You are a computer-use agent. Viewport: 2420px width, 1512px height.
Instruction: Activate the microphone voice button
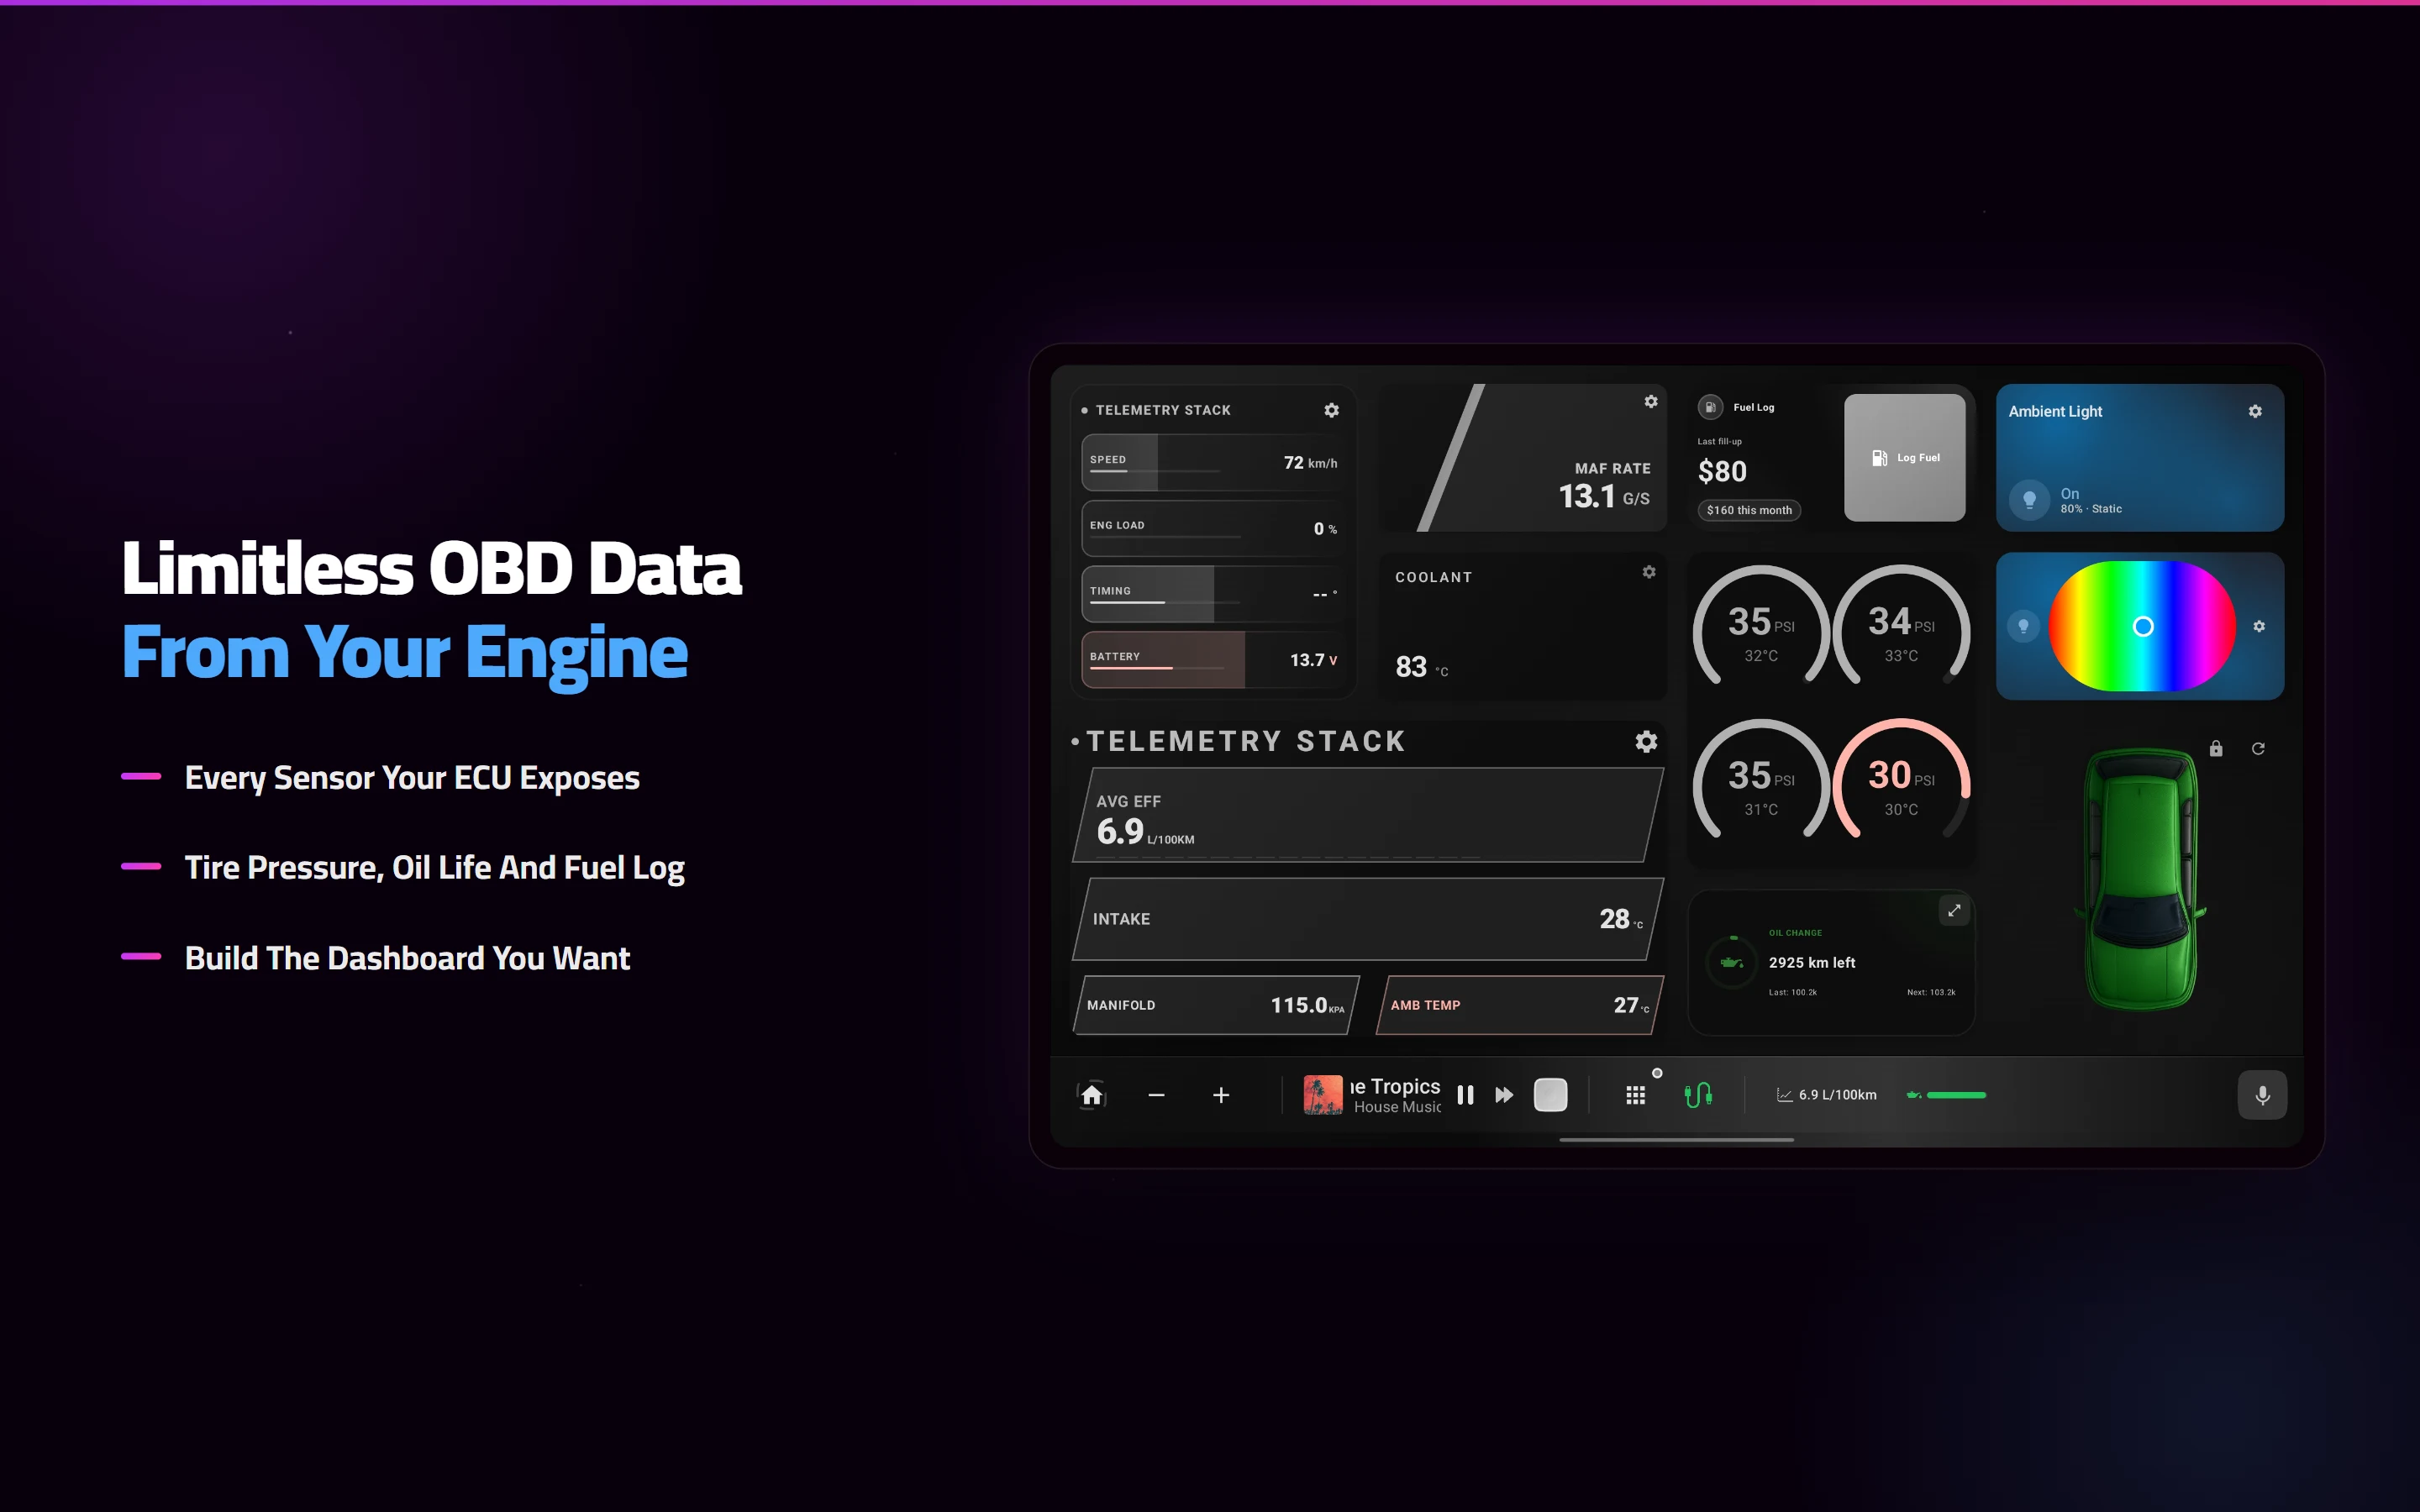(x=2262, y=1095)
